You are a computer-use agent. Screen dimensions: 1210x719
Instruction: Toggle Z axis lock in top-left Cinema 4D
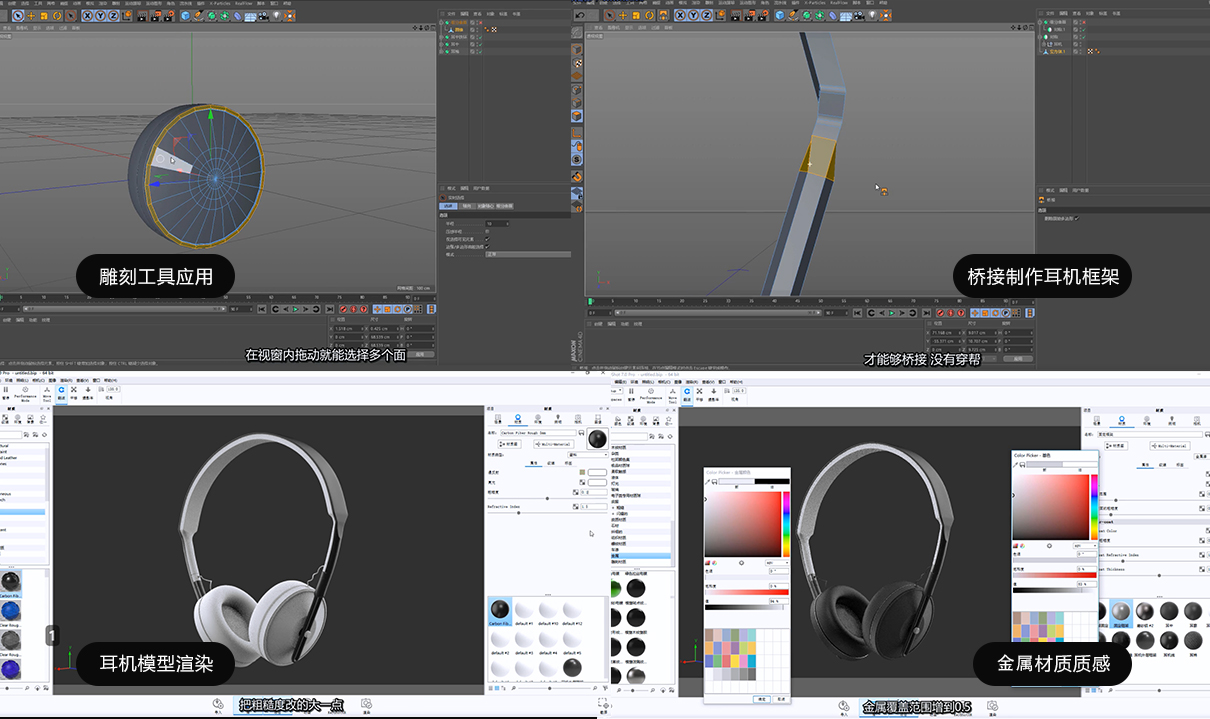point(113,15)
